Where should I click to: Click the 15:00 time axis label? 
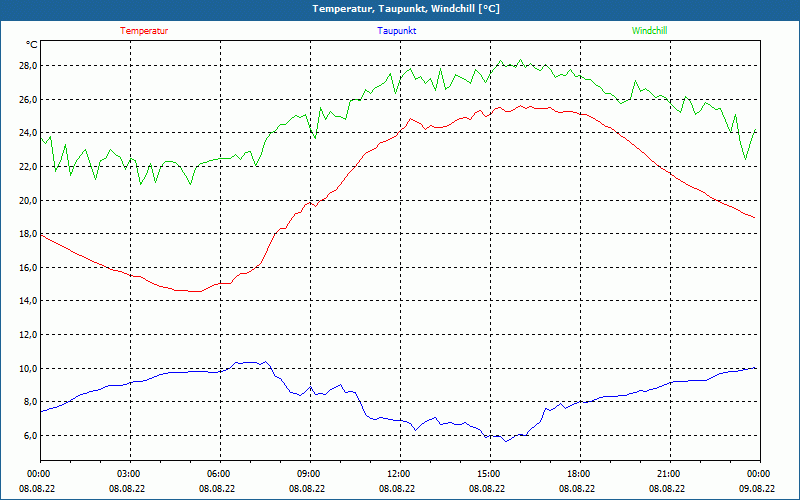click(x=489, y=474)
